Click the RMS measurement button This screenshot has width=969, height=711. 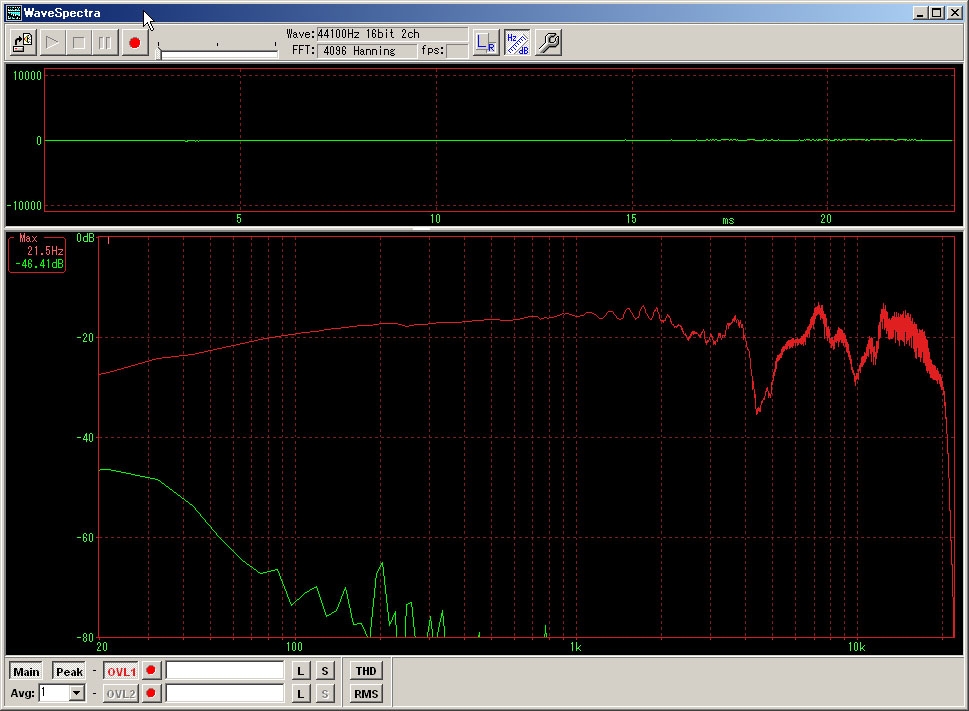click(x=366, y=693)
